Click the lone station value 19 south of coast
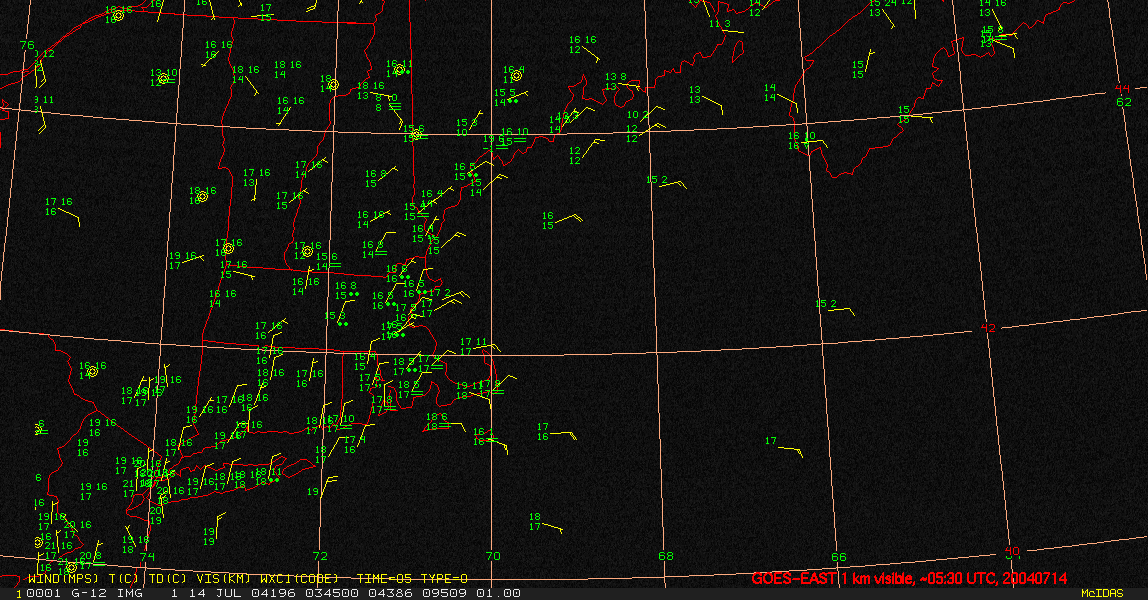The height and width of the screenshot is (600, 1148). [313, 492]
